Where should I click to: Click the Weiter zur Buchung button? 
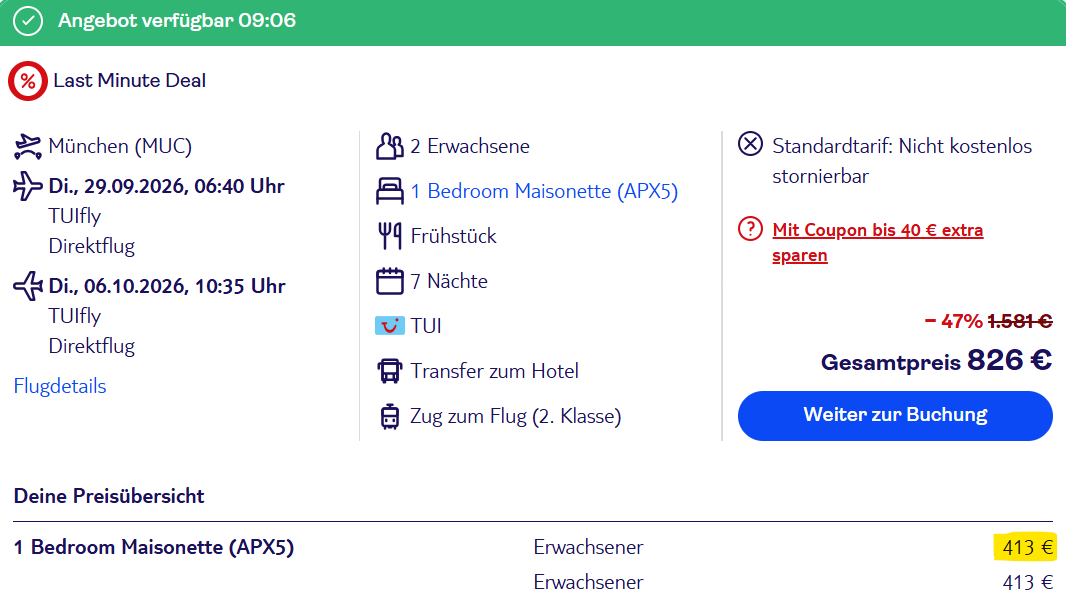click(x=895, y=416)
